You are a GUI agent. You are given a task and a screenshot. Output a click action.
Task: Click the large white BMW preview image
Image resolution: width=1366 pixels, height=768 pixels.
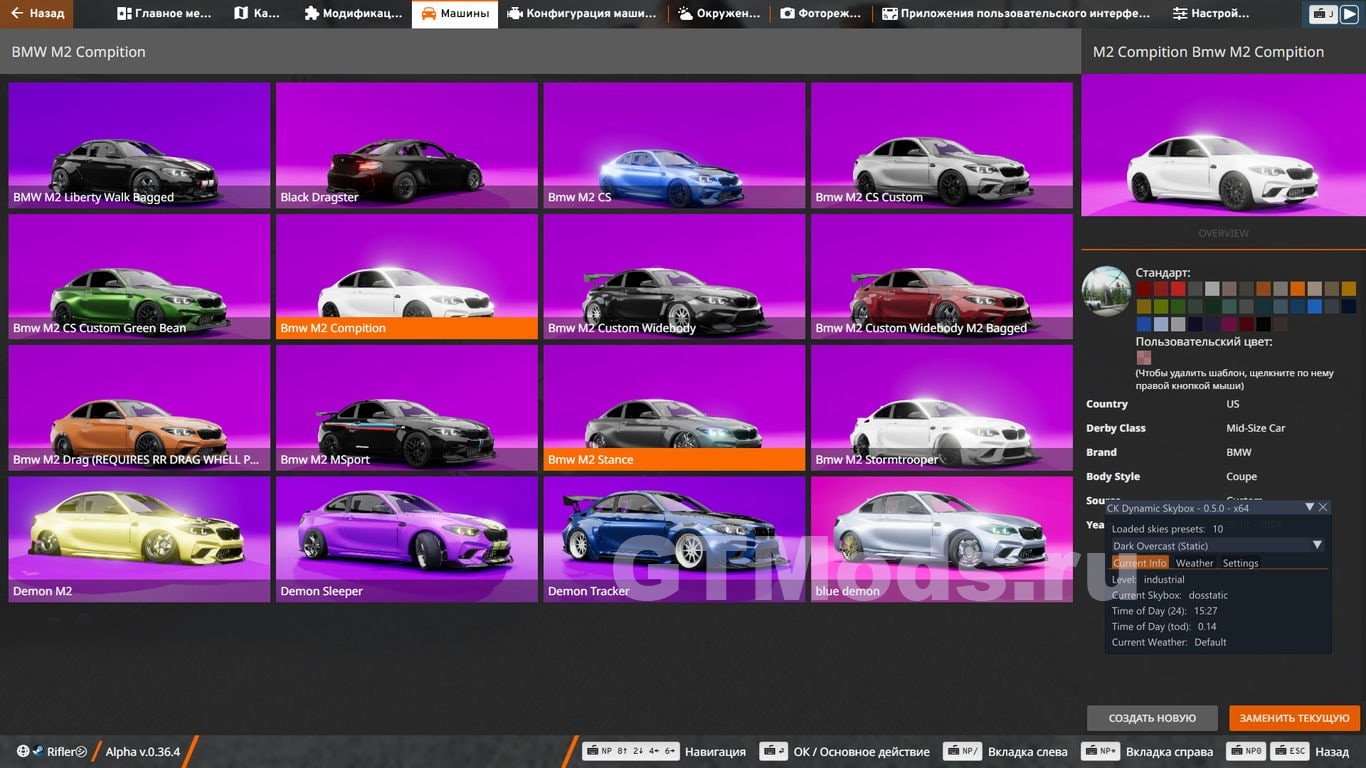(x=1223, y=145)
